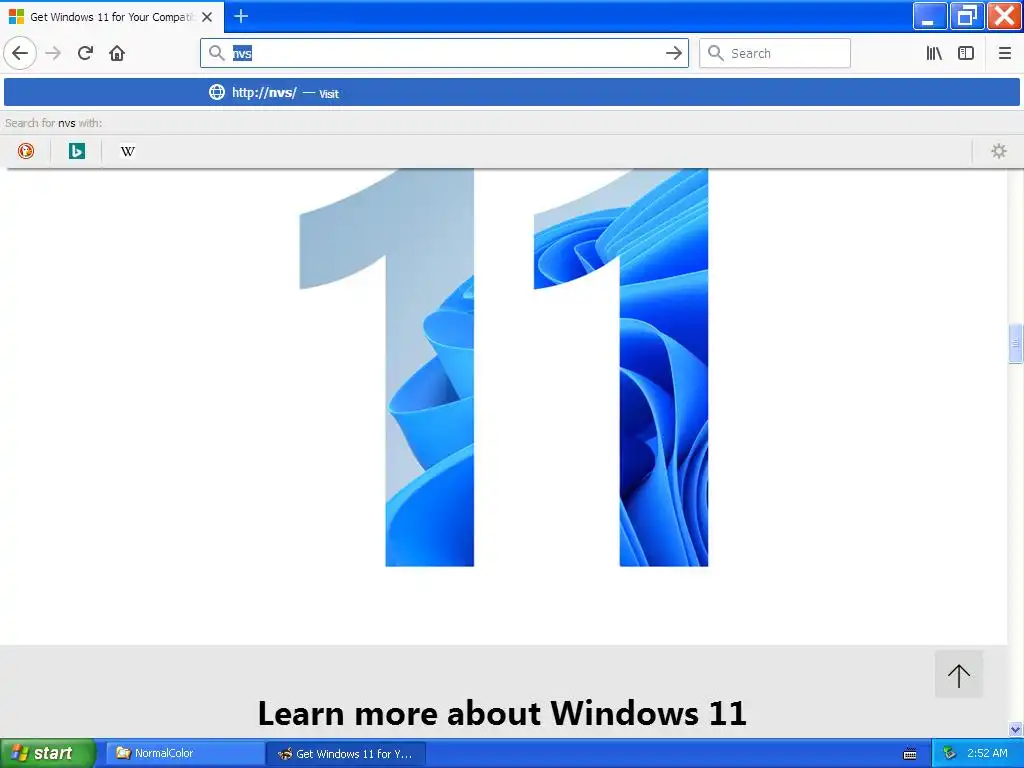The height and width of the screenshot is (768, 1024).
Task: Focus the Search box
Action: pos(775,53)
